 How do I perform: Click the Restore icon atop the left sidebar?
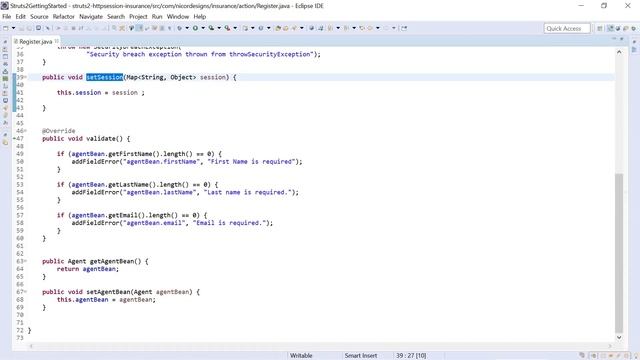(x=5, y=42)
